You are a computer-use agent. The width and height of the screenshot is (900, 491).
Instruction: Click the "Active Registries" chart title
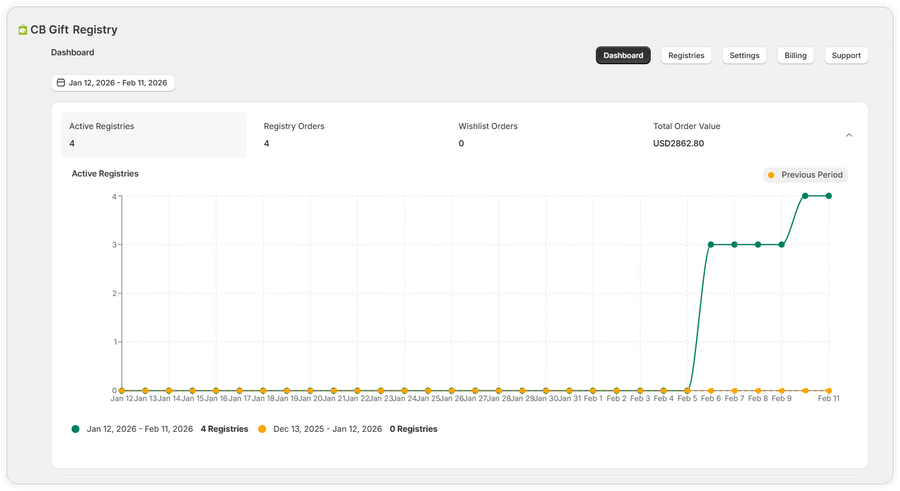coord(105,173)
